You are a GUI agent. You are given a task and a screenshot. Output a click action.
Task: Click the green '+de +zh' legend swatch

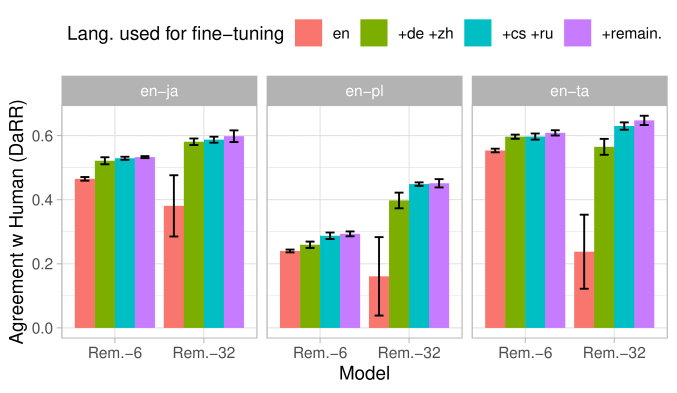pos(373,33)
